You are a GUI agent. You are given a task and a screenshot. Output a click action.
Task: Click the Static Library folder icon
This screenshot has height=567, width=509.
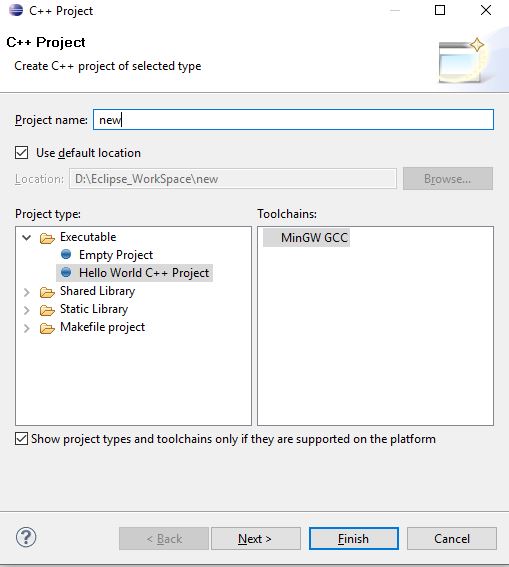[x=47, y=310]
